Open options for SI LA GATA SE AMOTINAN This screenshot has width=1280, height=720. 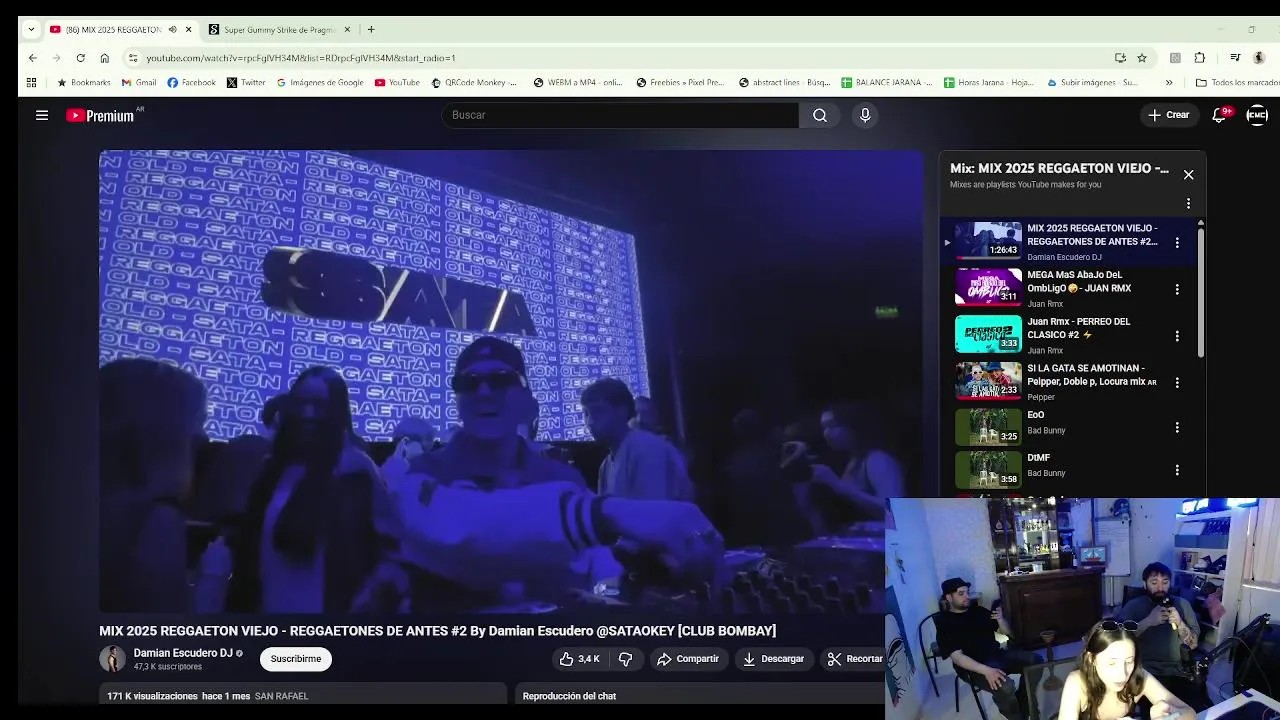point(1177,382)
